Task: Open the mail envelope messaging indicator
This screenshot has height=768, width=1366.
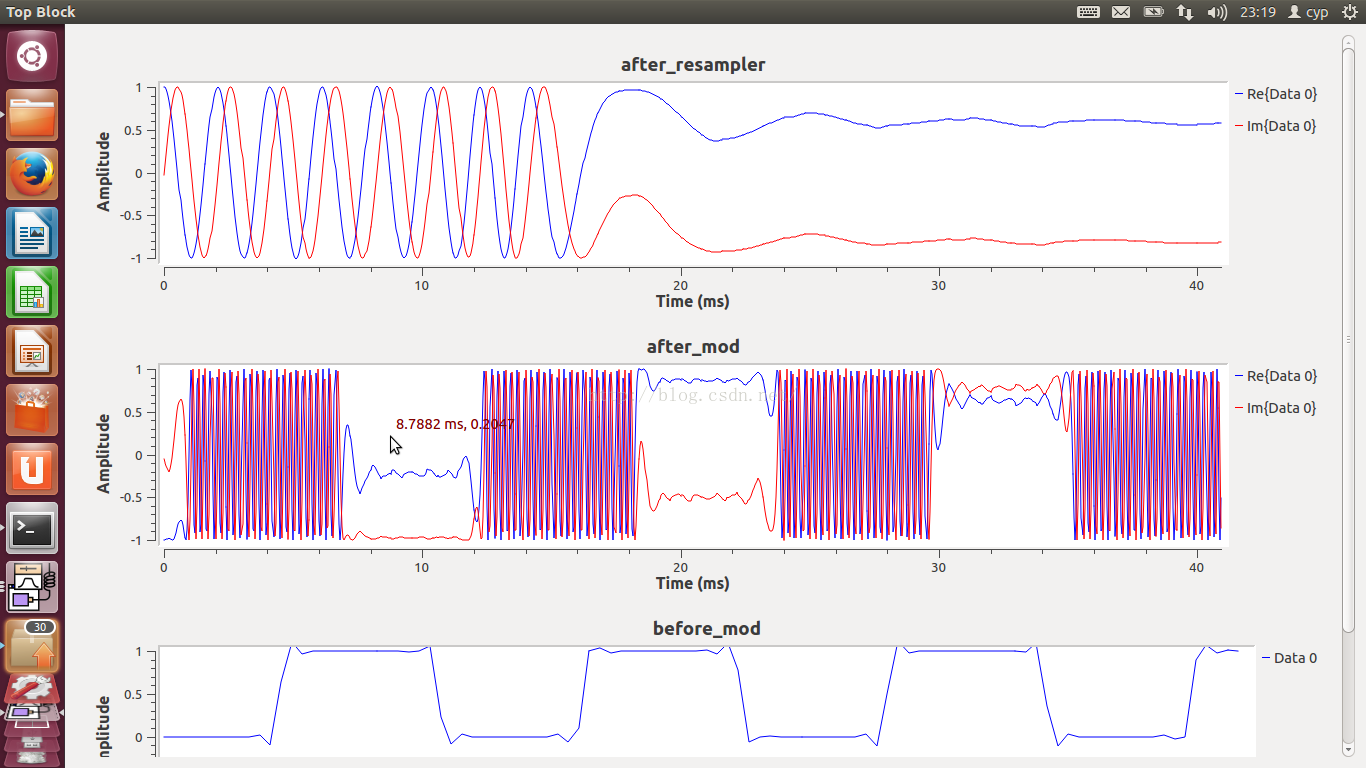Action: pos(1121,12)
